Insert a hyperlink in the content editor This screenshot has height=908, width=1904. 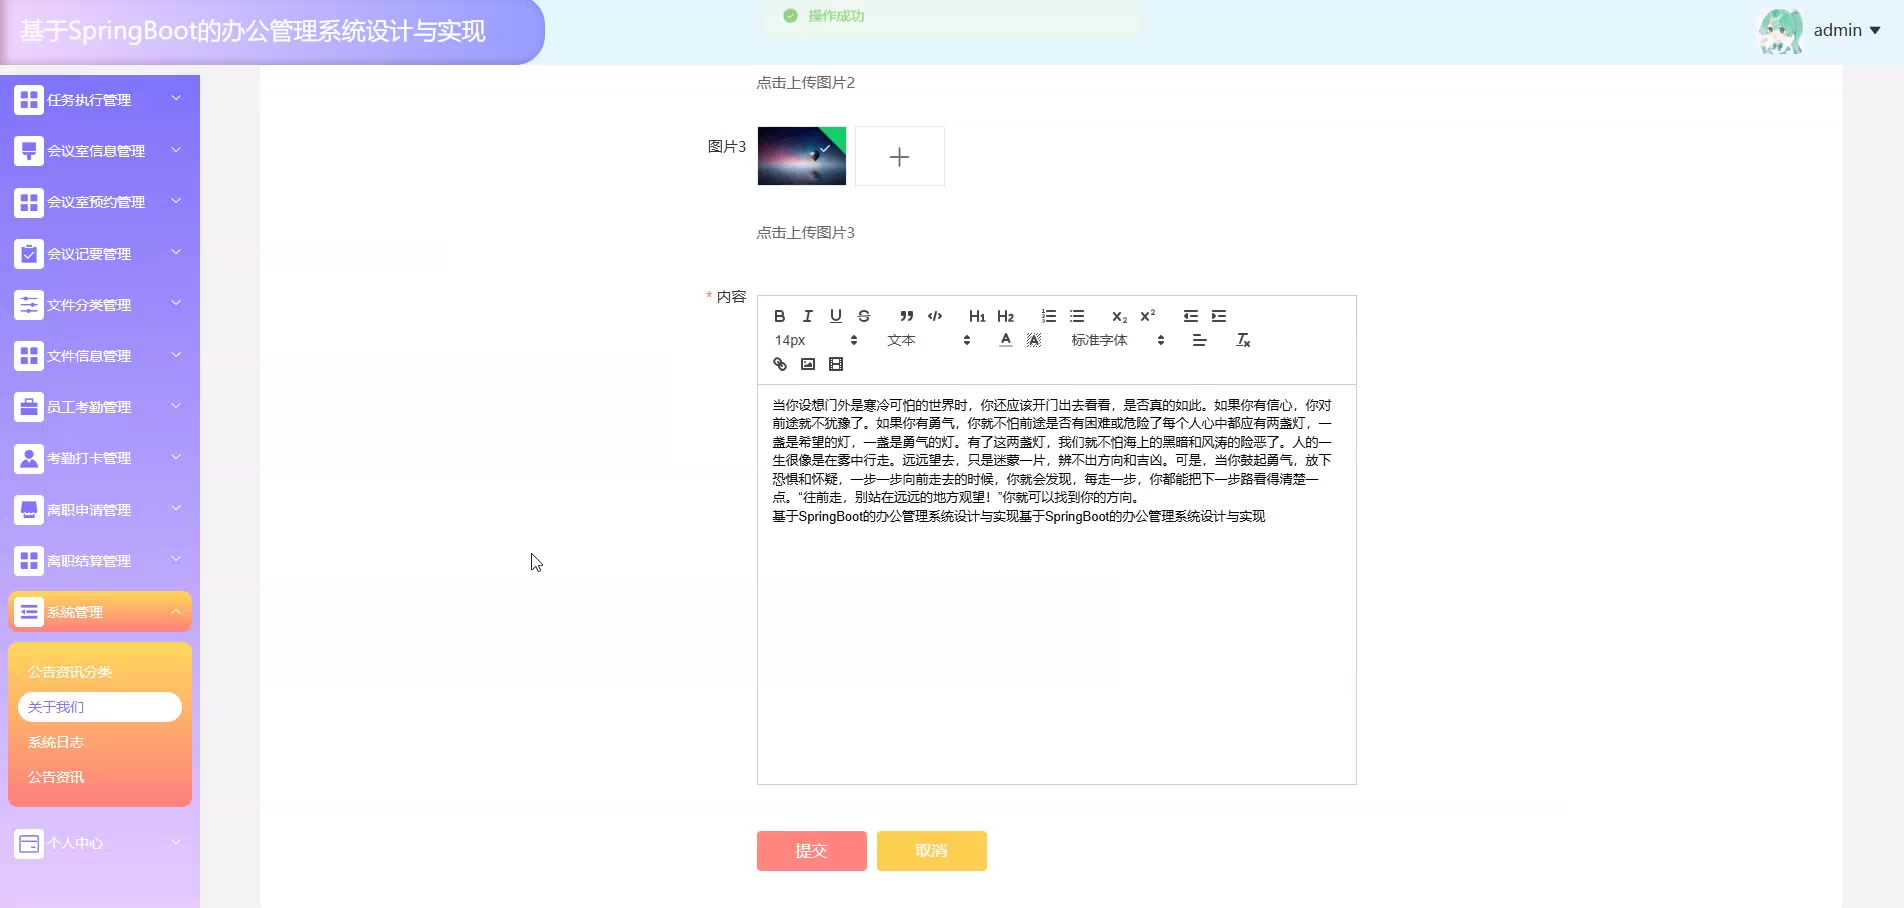pos(778,364)
